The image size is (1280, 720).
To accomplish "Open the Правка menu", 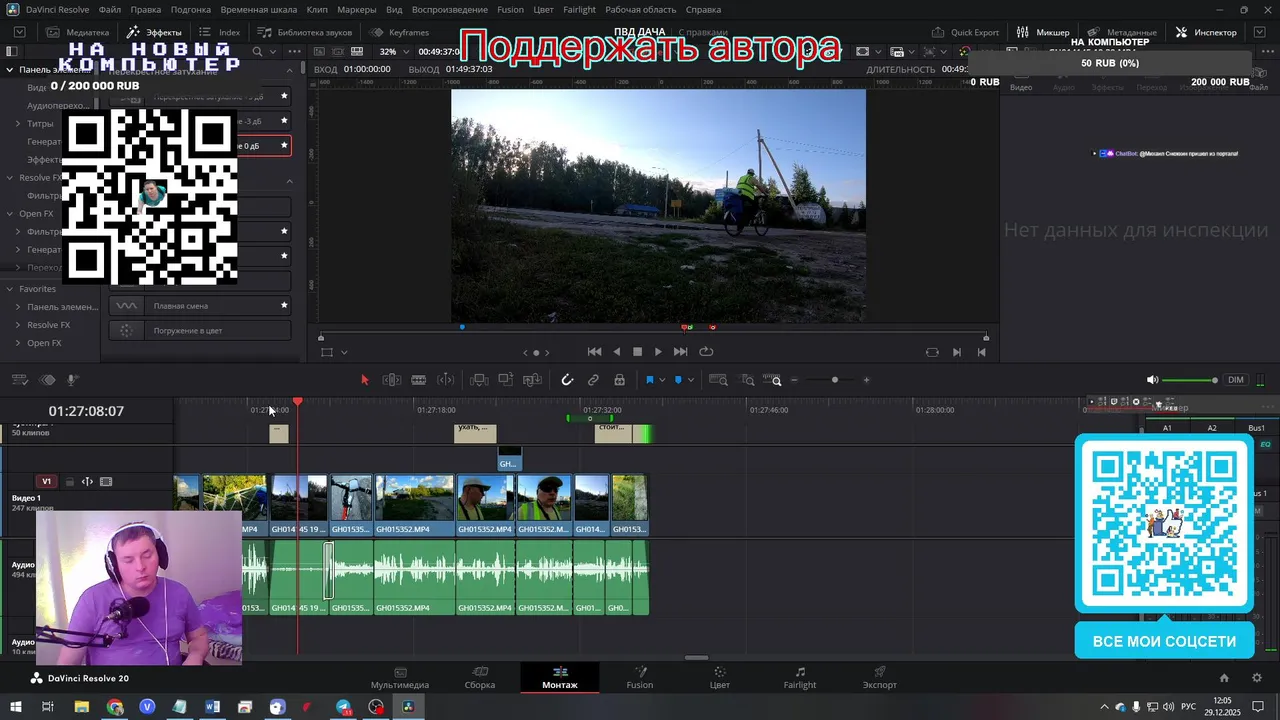I will pyautogui.click(x=146, y=9).
